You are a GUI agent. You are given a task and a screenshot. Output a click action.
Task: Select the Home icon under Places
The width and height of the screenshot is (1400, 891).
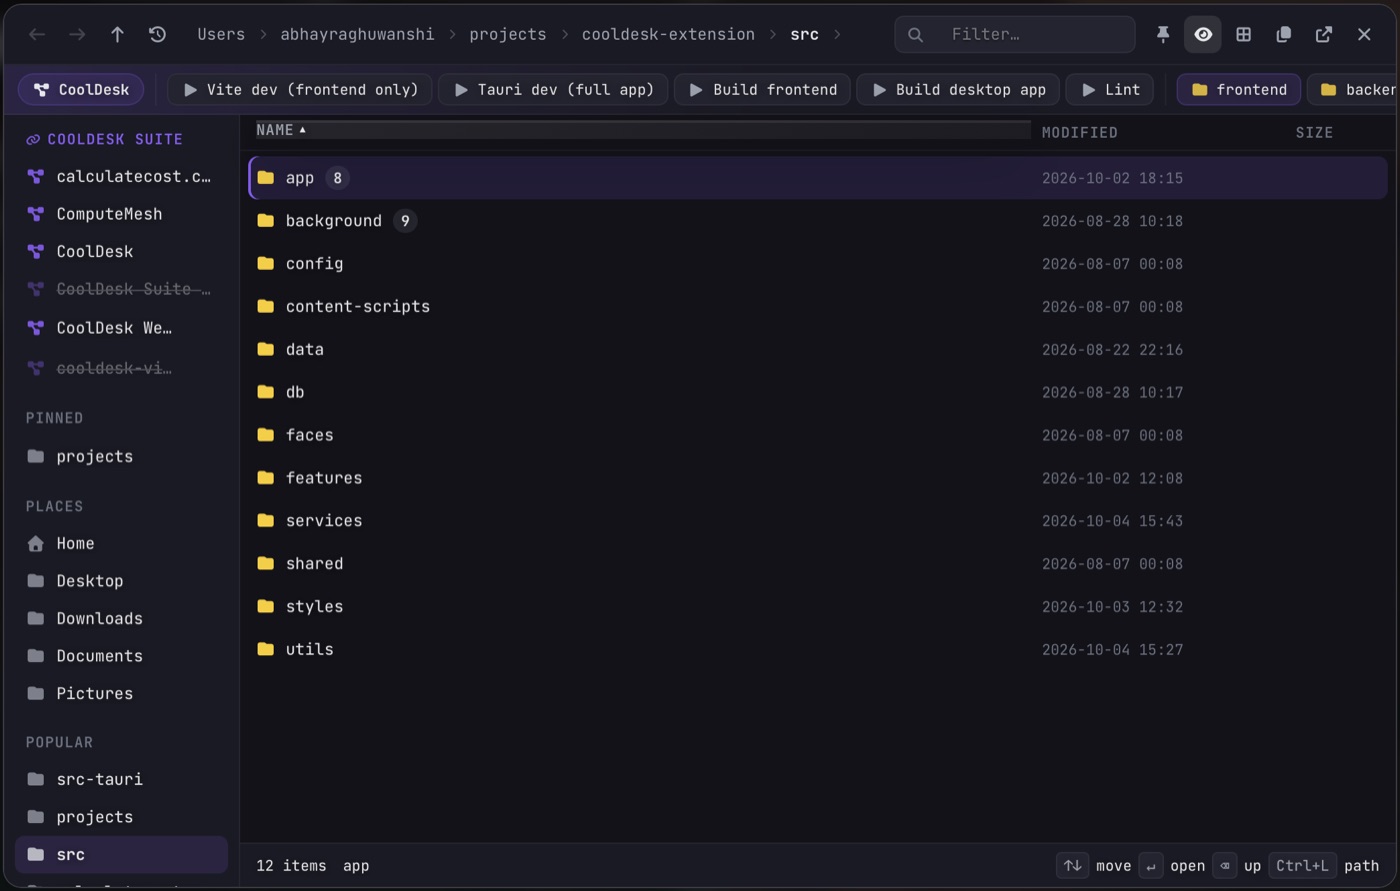[36, 544]
